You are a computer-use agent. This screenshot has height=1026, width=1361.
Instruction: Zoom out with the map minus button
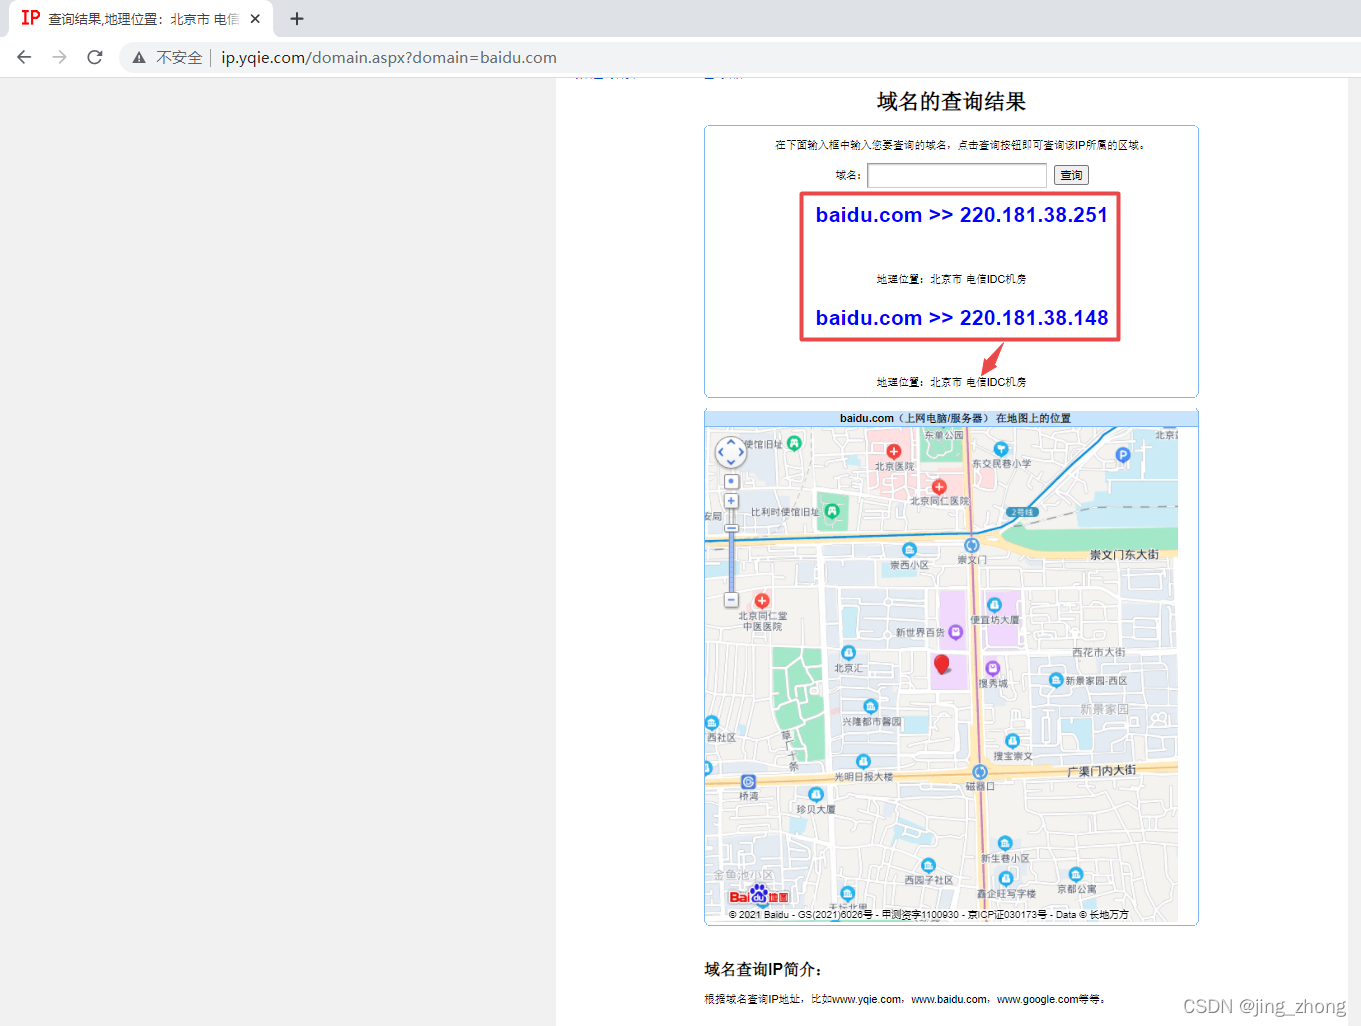731,600
